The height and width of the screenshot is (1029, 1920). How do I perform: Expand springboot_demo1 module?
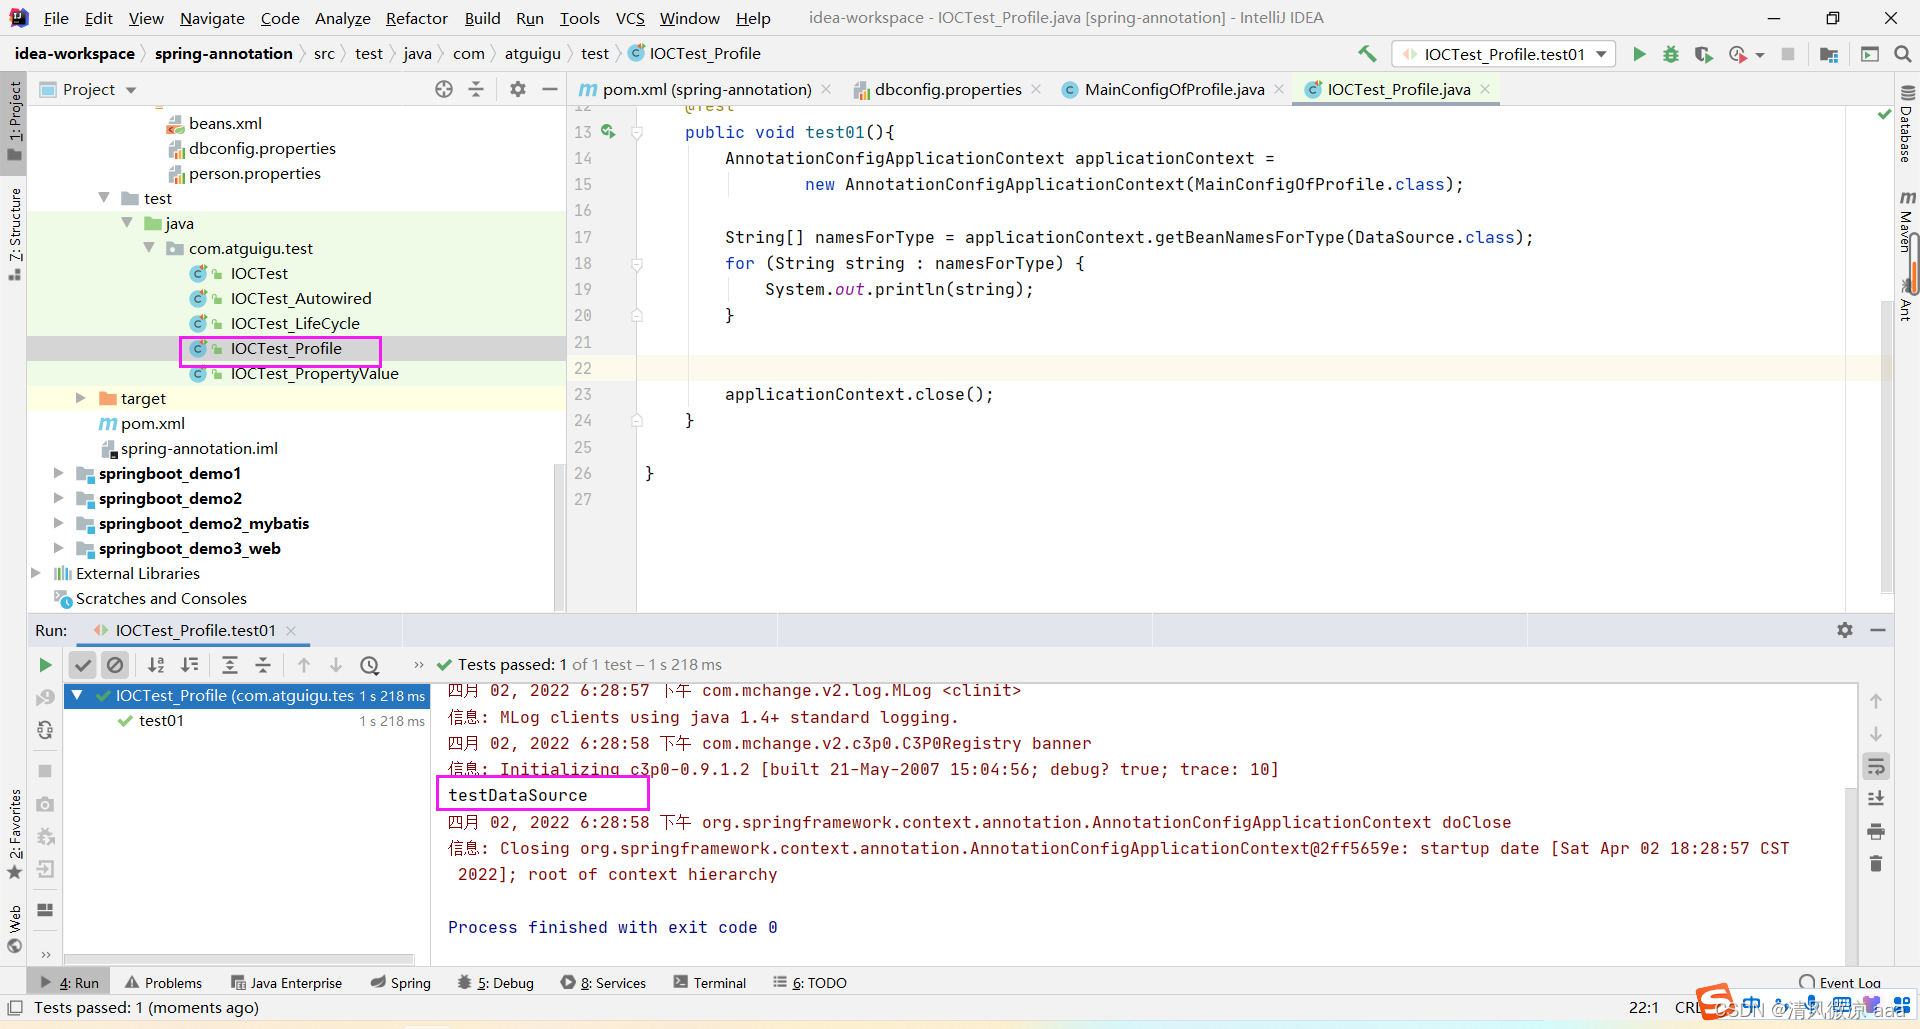point(58,473)
